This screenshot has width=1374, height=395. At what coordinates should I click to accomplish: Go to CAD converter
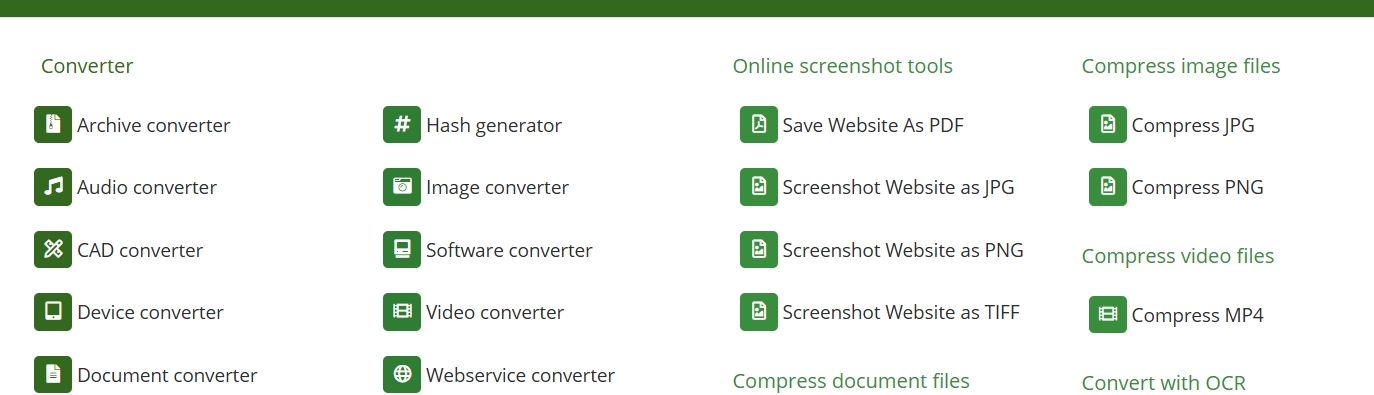point(140,250)
